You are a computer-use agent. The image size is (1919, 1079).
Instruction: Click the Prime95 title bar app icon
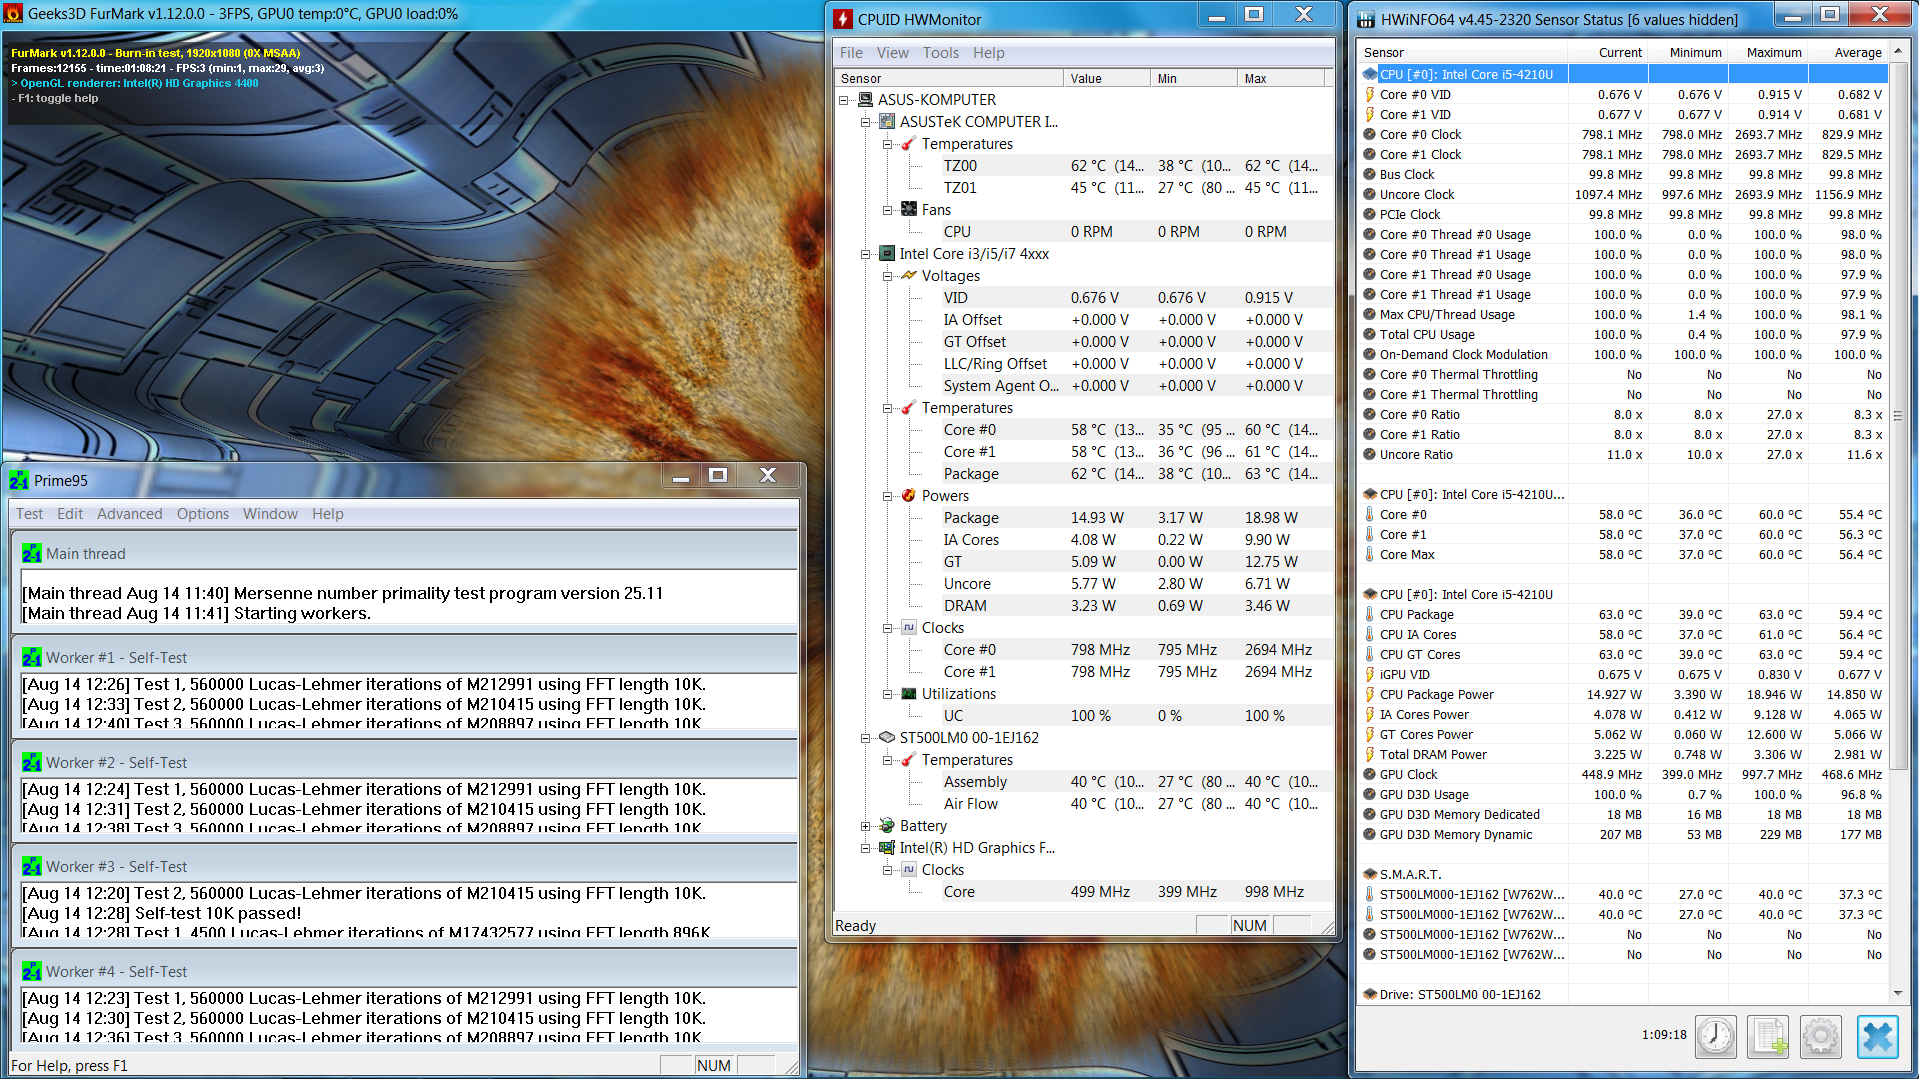19,481
